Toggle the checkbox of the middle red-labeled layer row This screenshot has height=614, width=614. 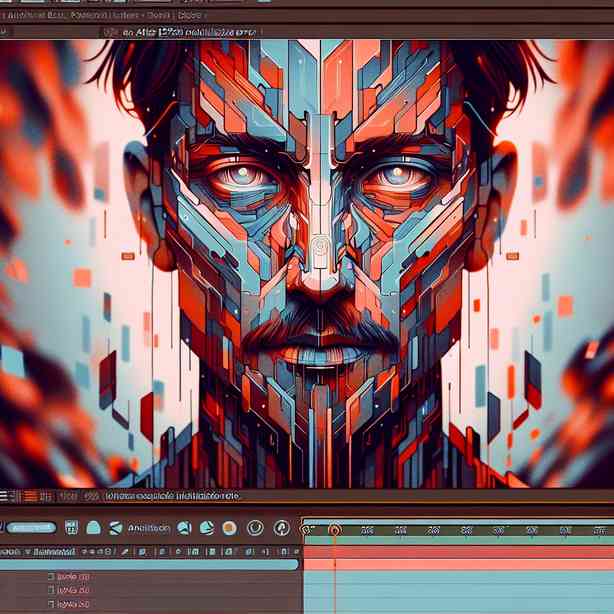click(x=51, y=590)
